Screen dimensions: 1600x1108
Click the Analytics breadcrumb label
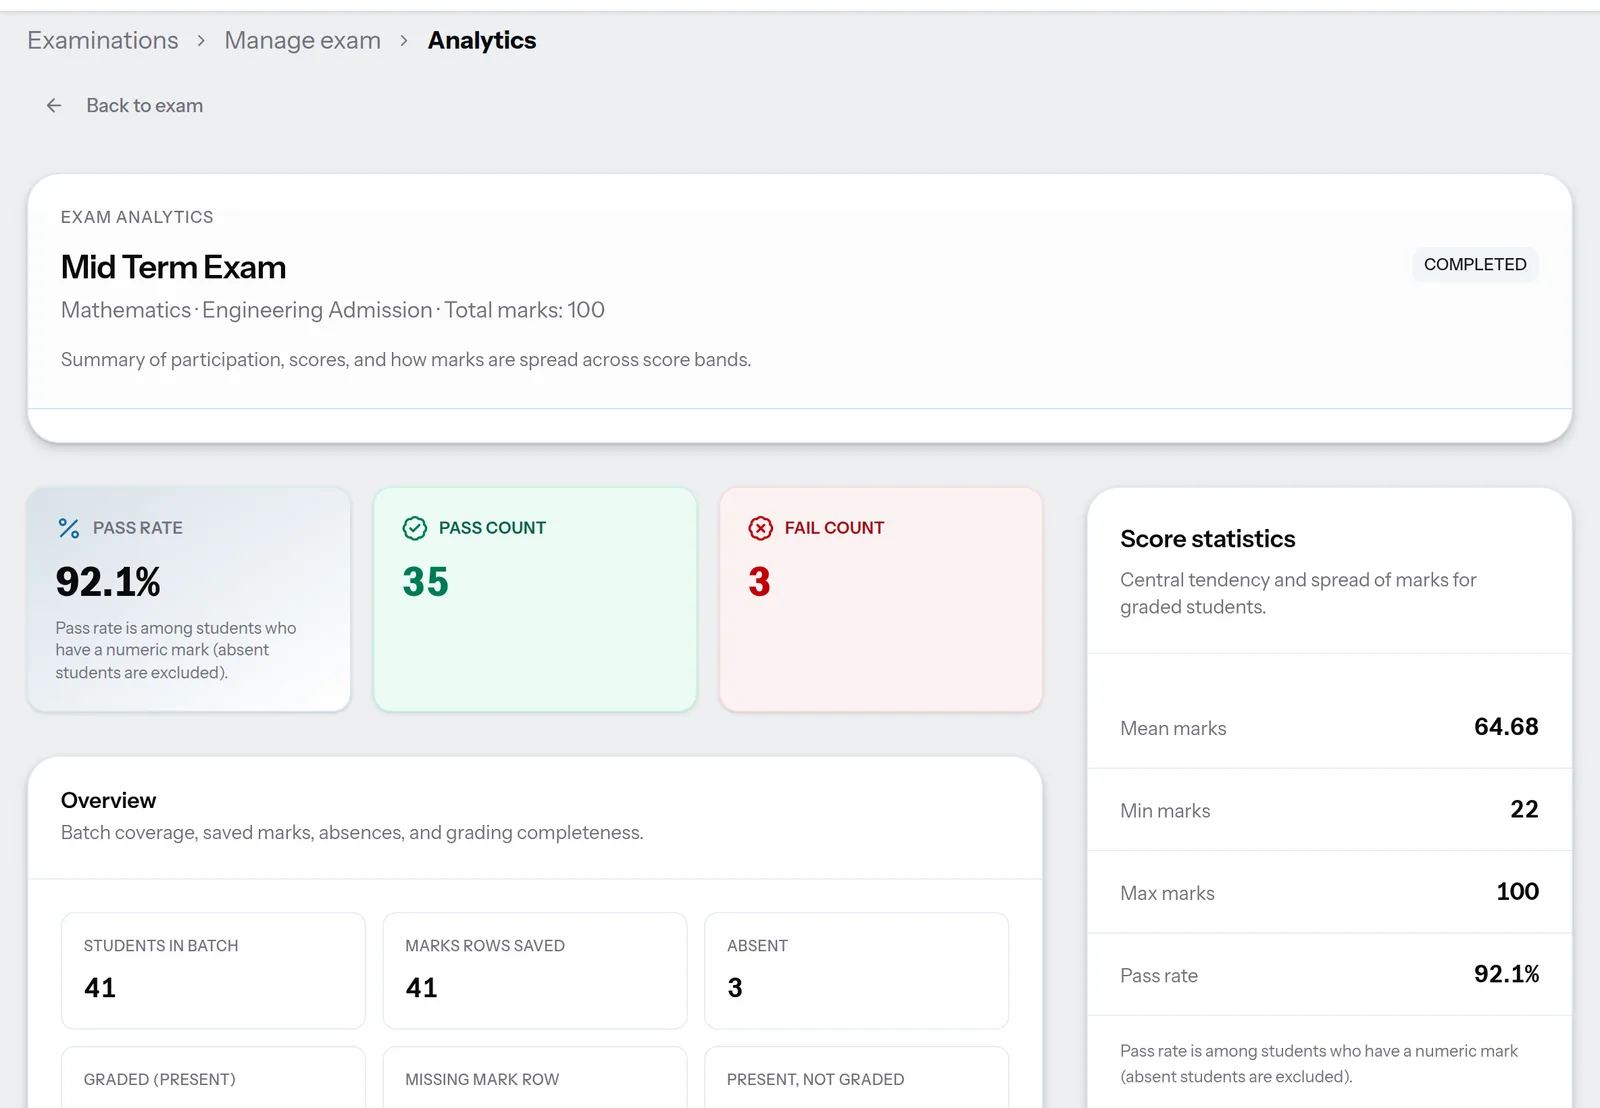tap(482, 40)
